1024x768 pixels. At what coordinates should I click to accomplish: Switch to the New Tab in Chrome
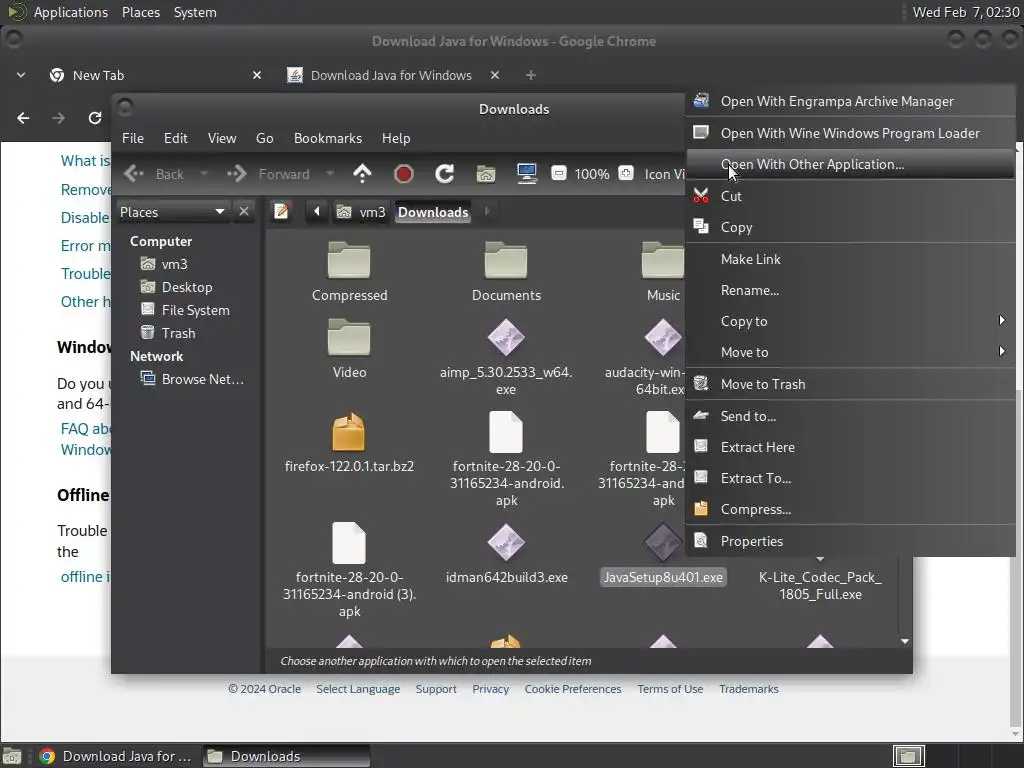point(157,75)
